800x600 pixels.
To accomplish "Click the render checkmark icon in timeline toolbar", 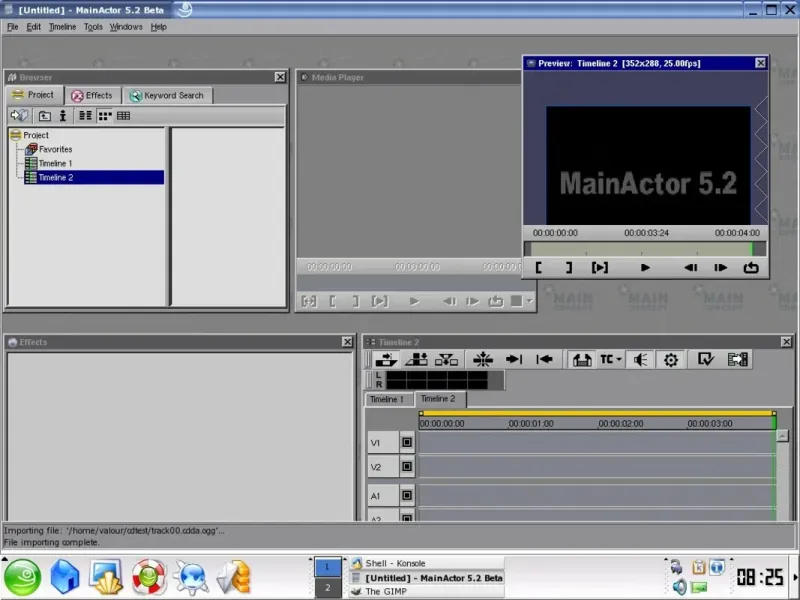I will point(706,360).
